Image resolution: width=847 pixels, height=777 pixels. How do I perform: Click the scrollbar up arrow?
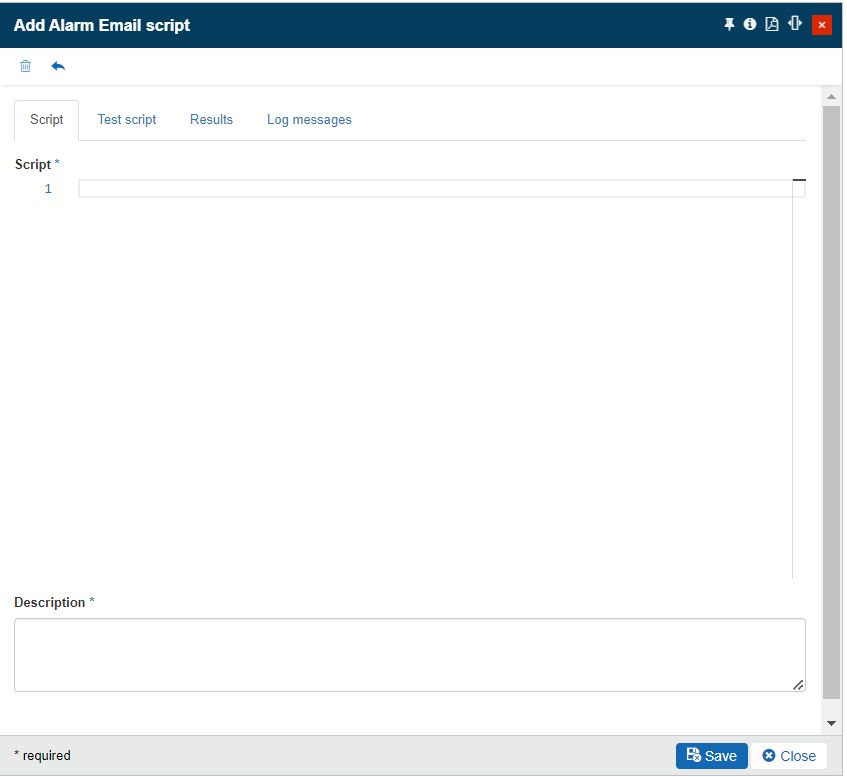[x=831, y=97]
